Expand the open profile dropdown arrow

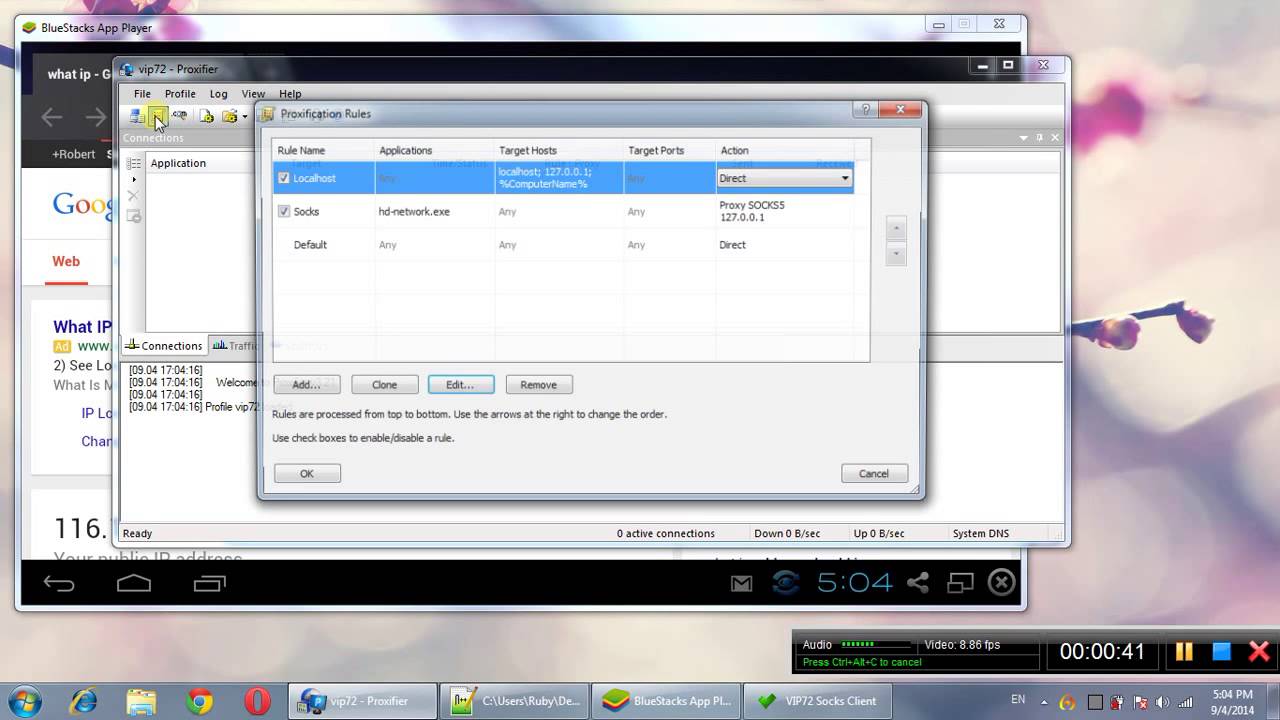click(x=245, y=117)
